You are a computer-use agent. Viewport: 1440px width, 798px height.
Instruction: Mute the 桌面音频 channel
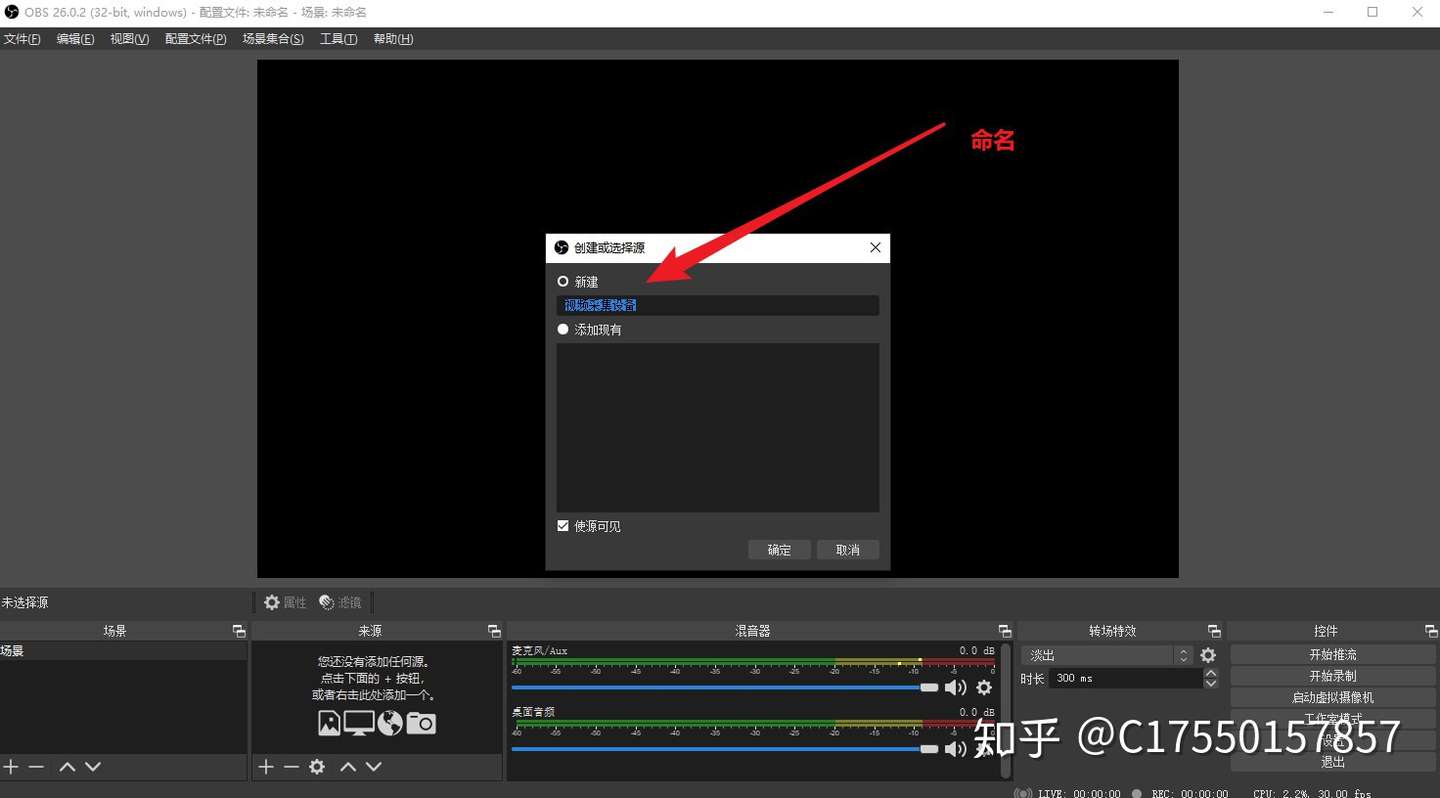point(956,748)
